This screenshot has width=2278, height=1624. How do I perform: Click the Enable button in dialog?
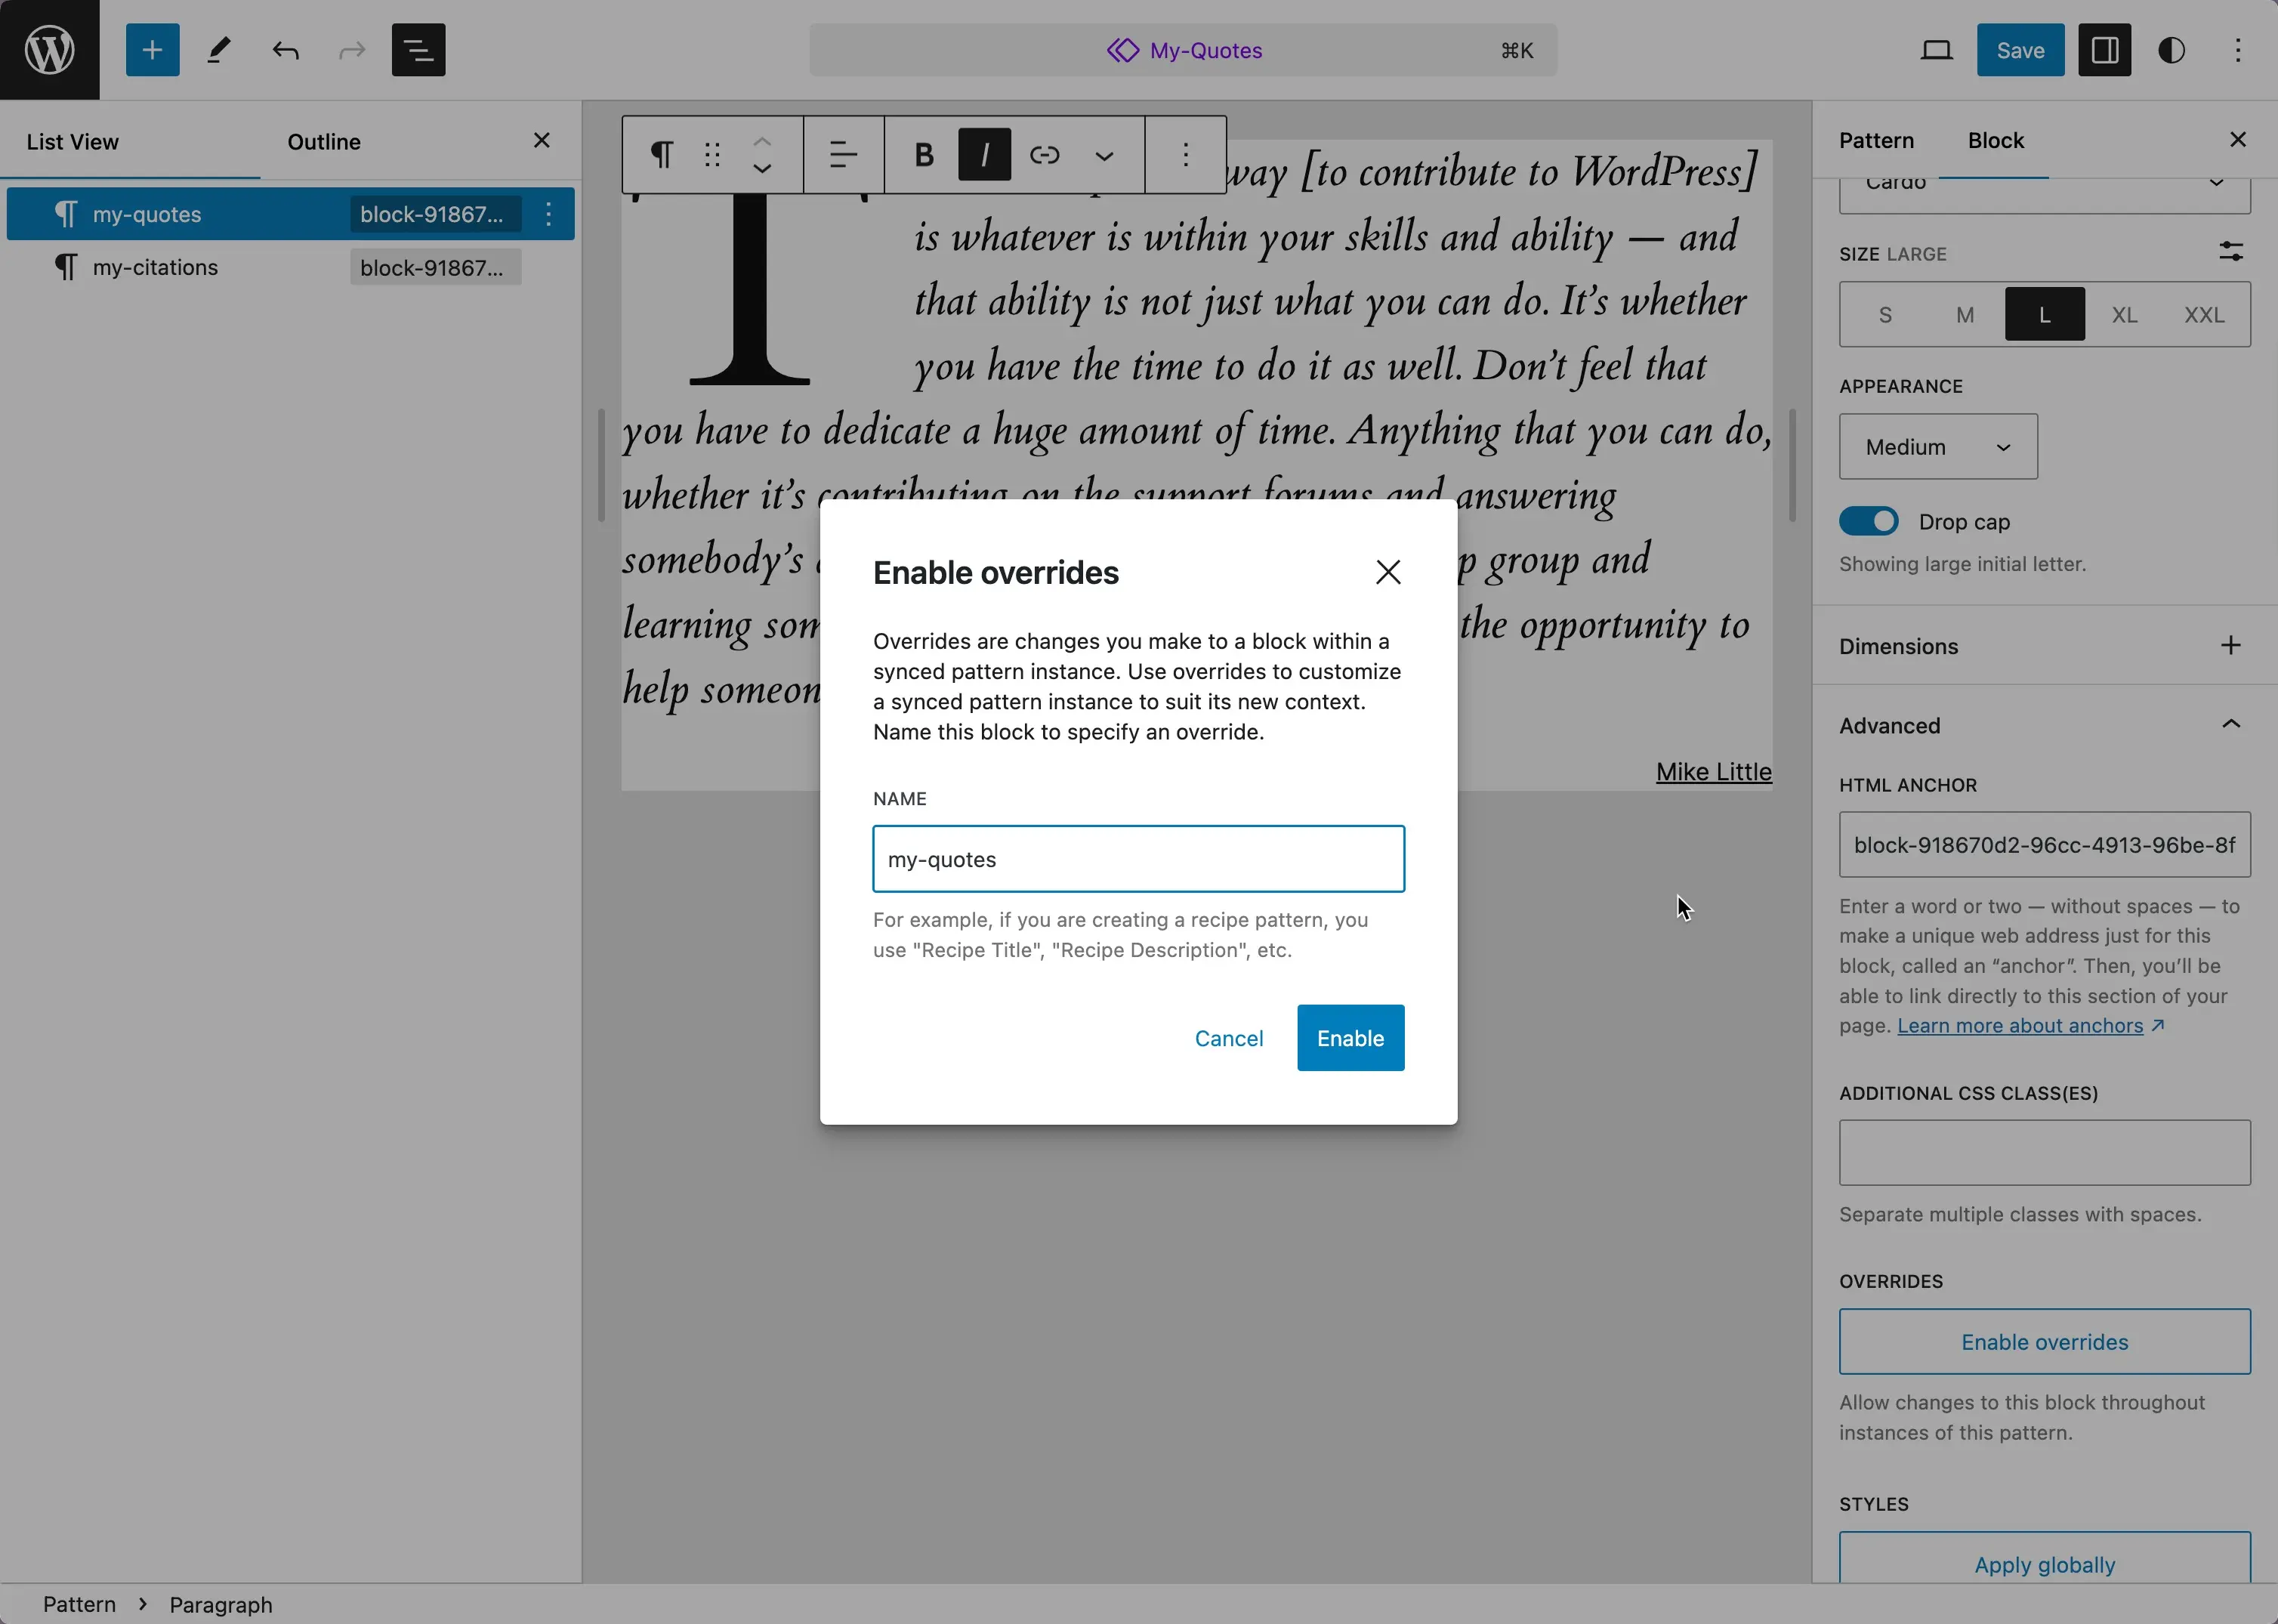pyautogui.click(x=1350, y=1037)
